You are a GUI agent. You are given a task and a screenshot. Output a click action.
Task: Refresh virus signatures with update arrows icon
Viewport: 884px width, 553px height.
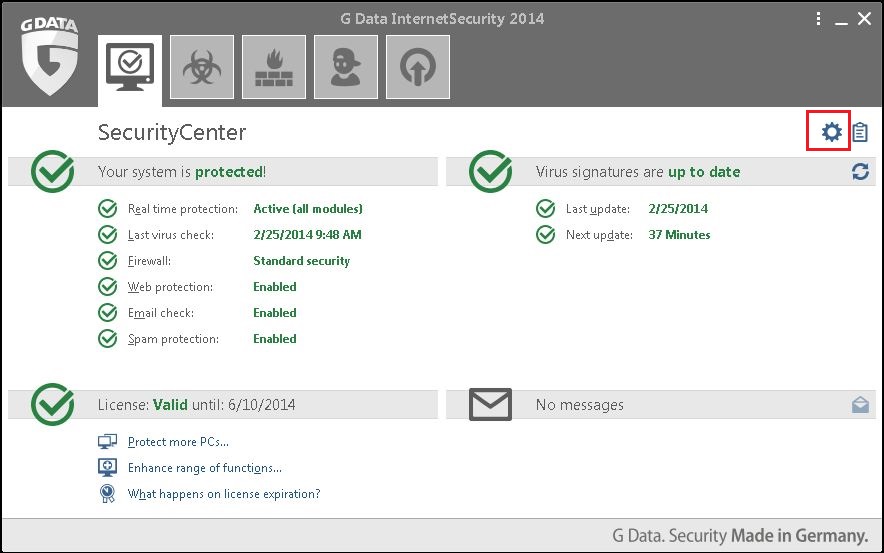click(x=860, y=171)
